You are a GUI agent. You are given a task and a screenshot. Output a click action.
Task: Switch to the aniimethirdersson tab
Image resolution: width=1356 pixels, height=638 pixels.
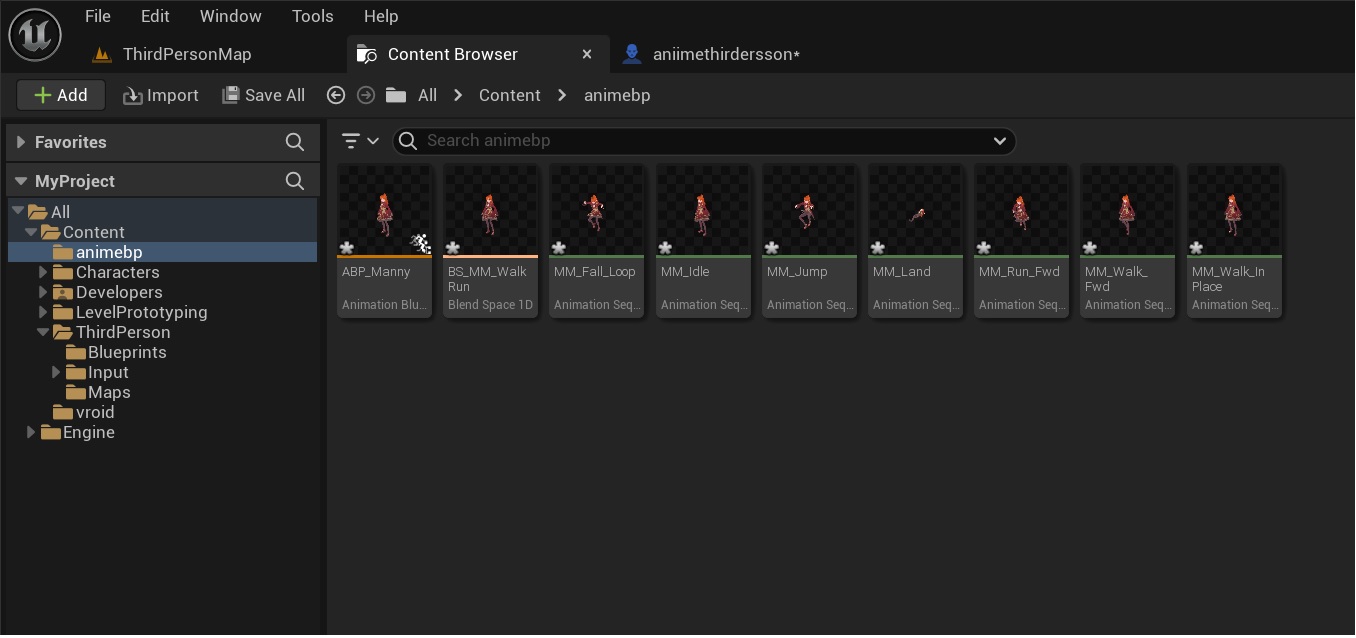tap(711, 54)
